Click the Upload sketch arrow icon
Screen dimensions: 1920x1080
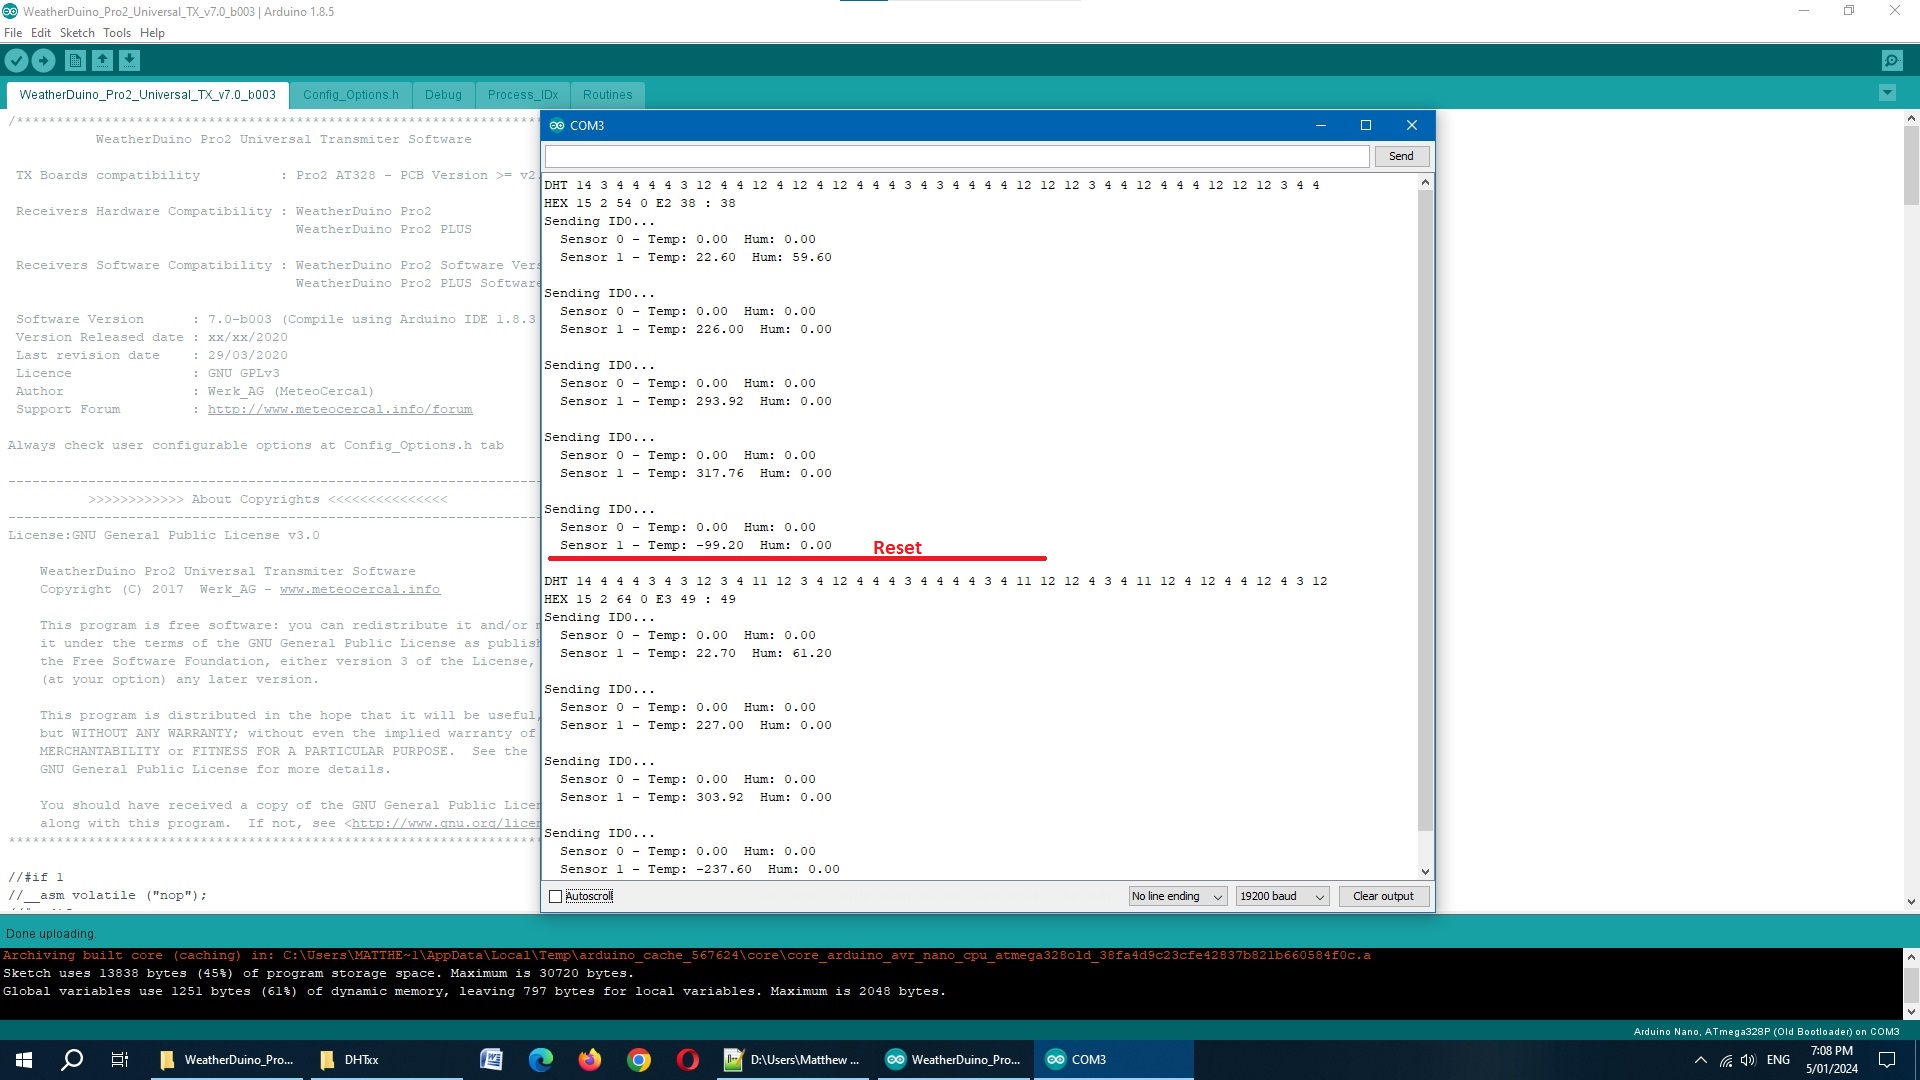coord(43,61)
